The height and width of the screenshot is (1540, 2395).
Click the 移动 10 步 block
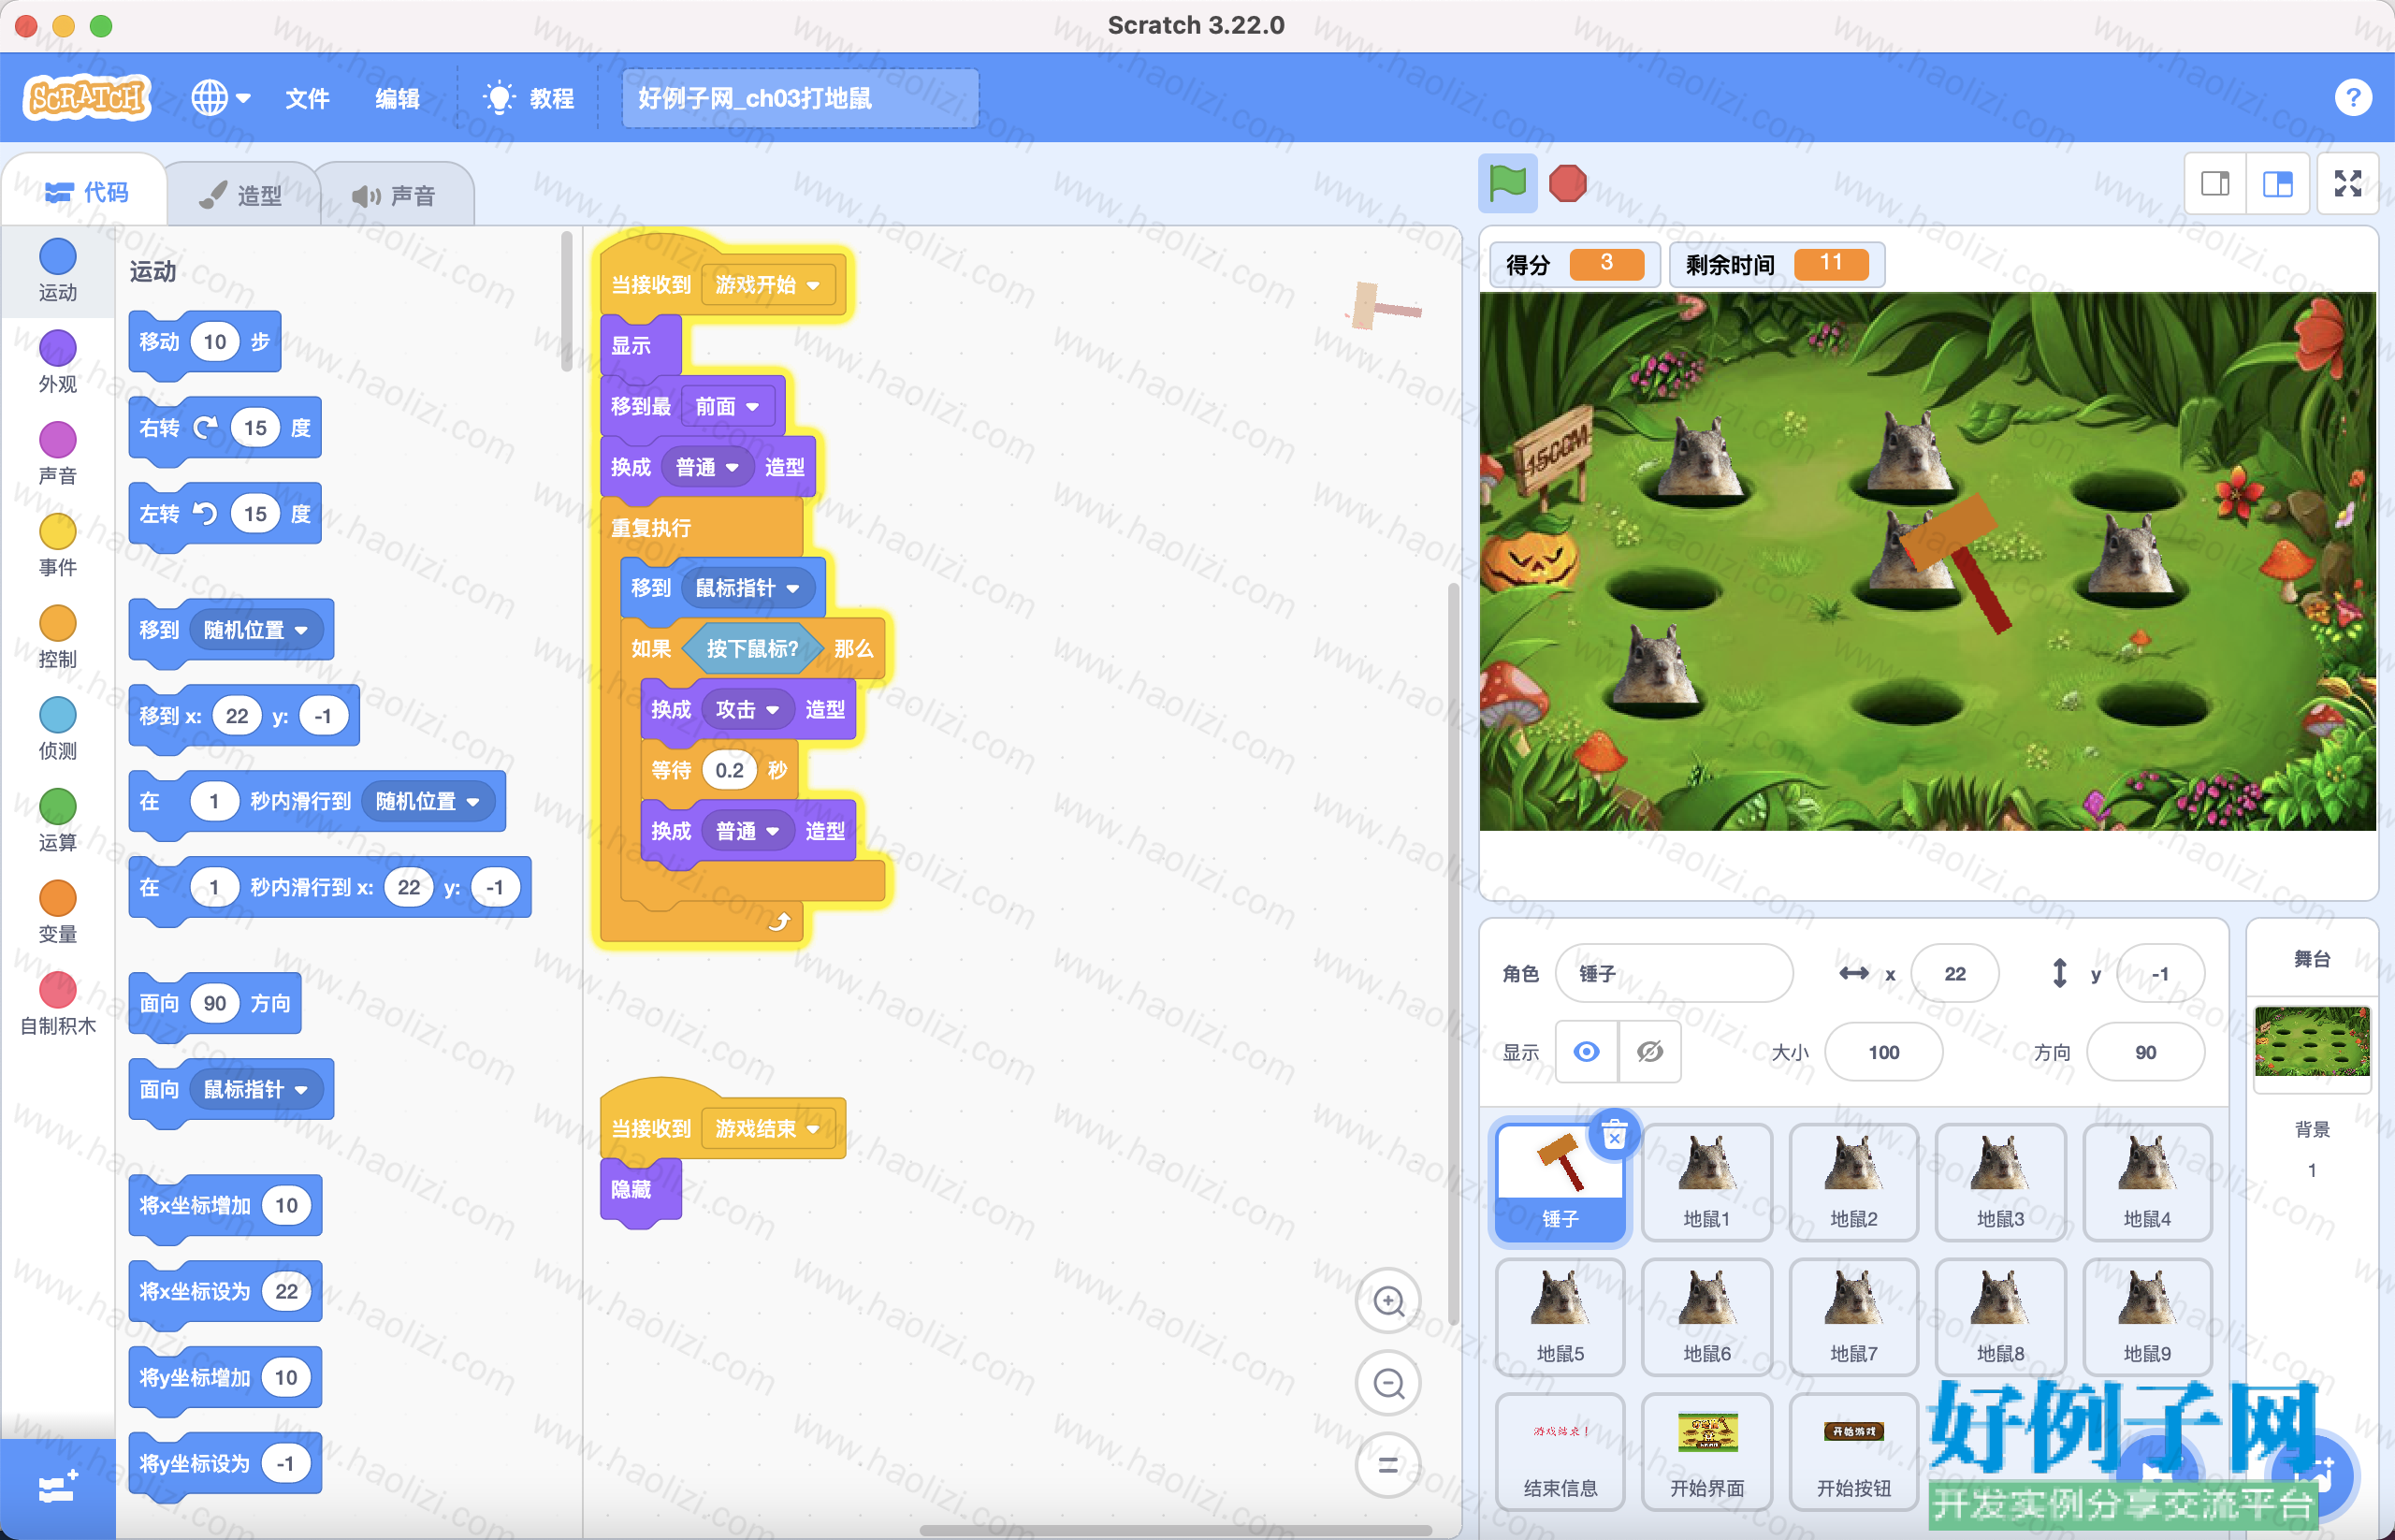204,343
